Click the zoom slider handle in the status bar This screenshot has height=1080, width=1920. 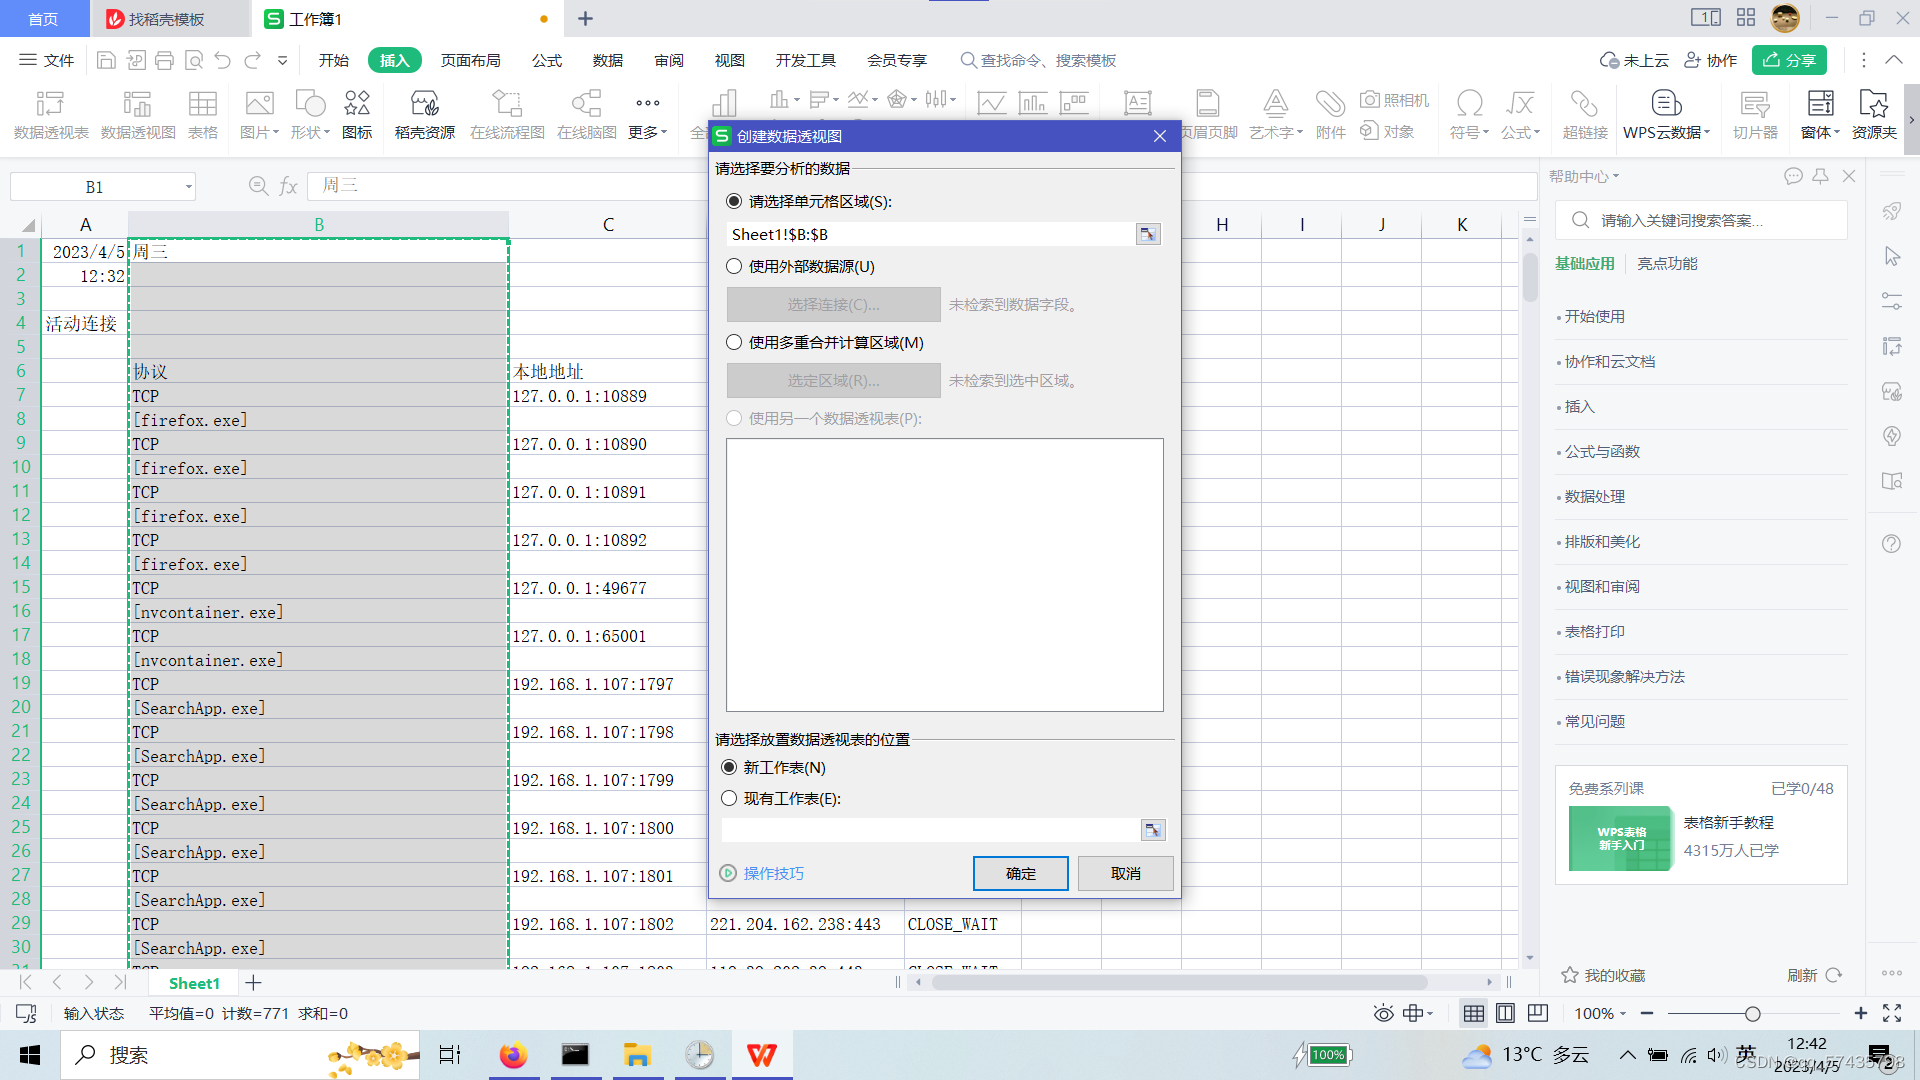point(1752,1013)
